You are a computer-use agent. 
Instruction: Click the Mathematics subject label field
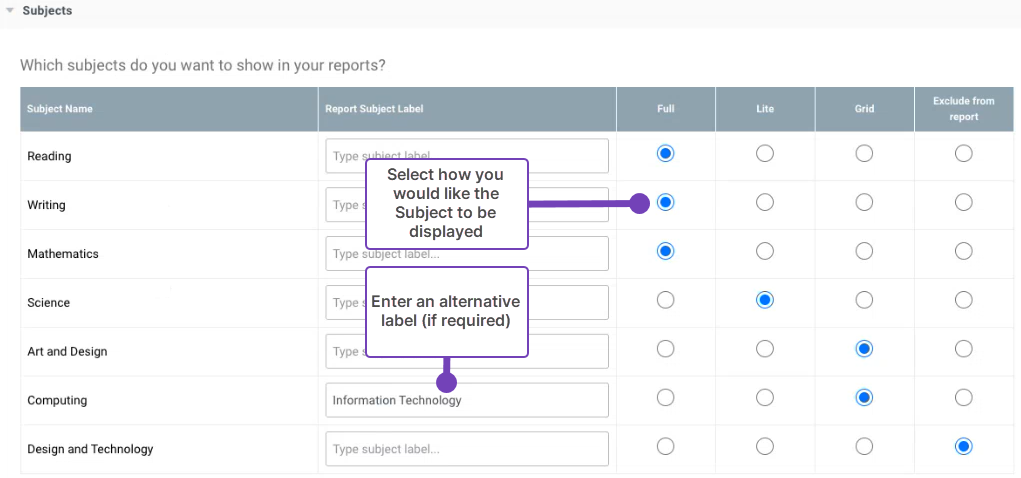coord(580,254)
